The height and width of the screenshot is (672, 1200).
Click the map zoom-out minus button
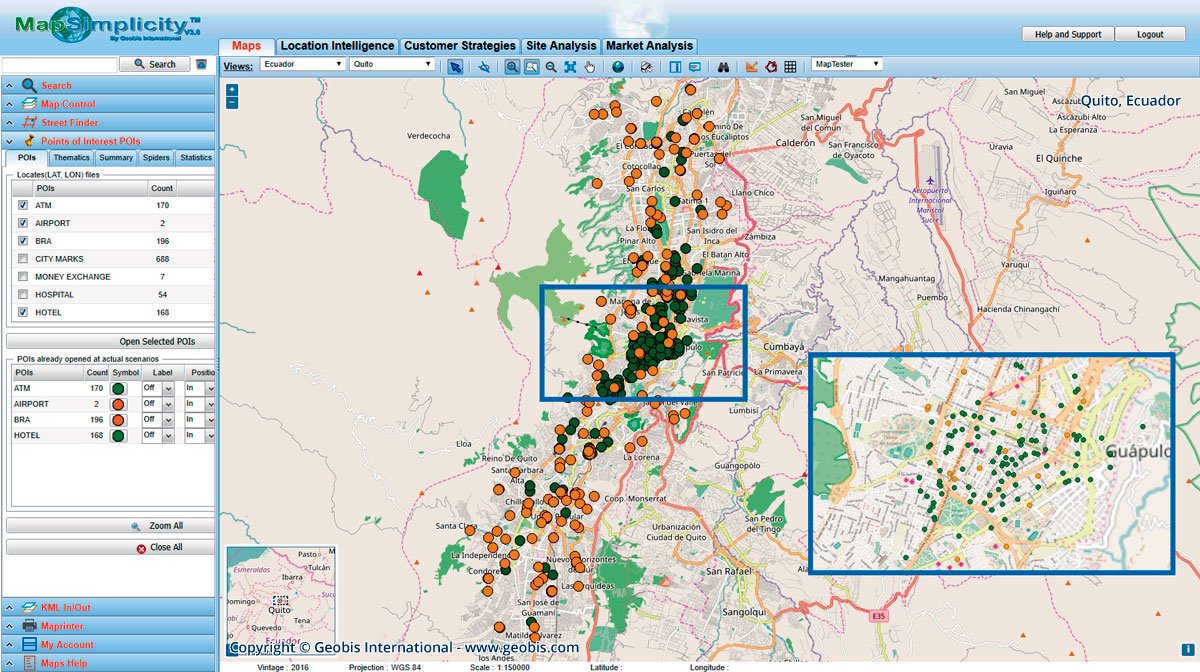232,102
